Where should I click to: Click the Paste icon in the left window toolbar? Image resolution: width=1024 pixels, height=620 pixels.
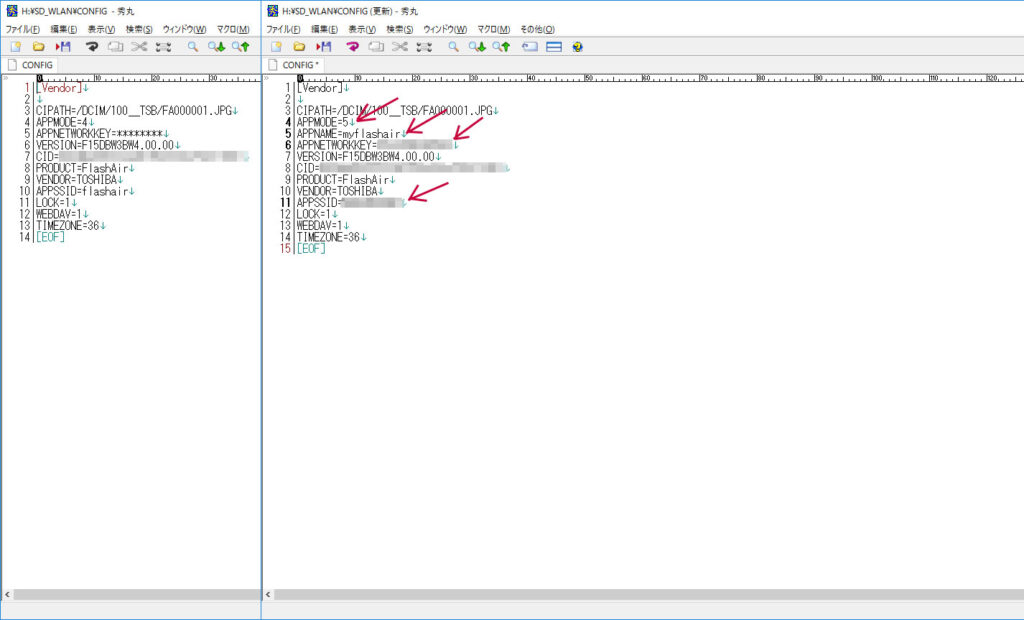(x=163, y=46)
